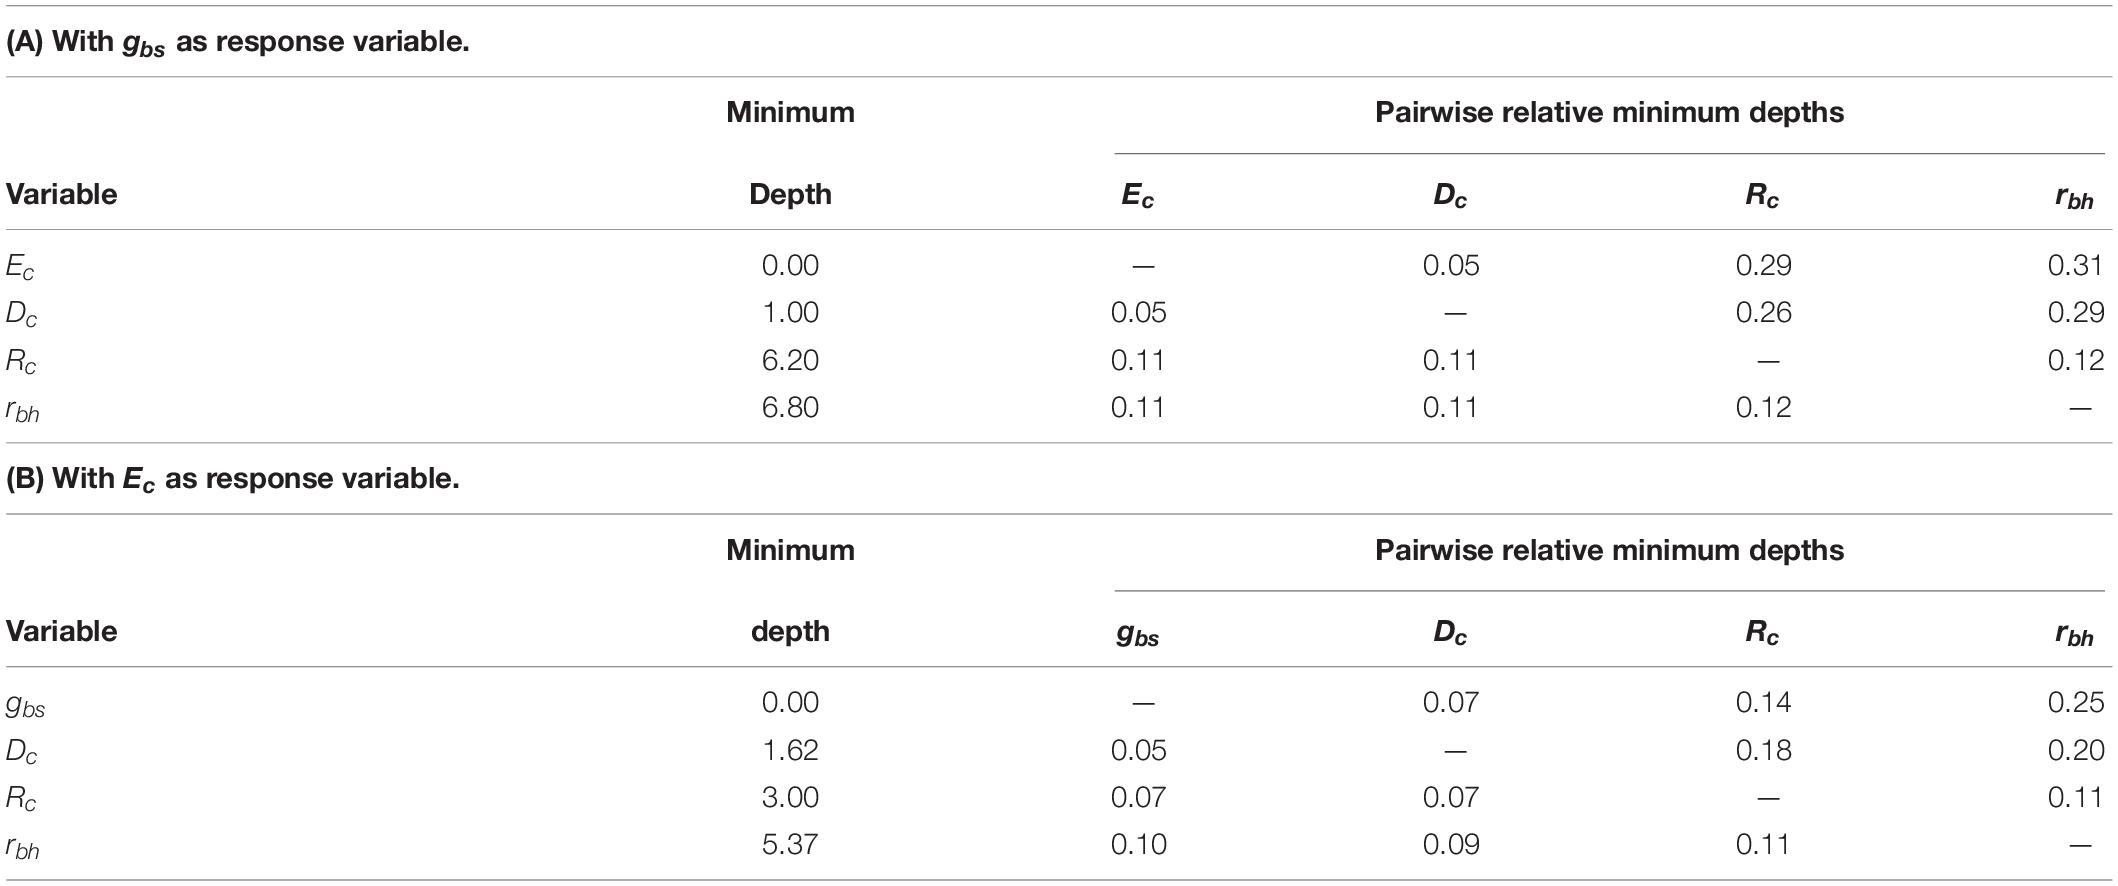Select the Ec column header in table A

pyautogui.click(x=1137, y=196)
